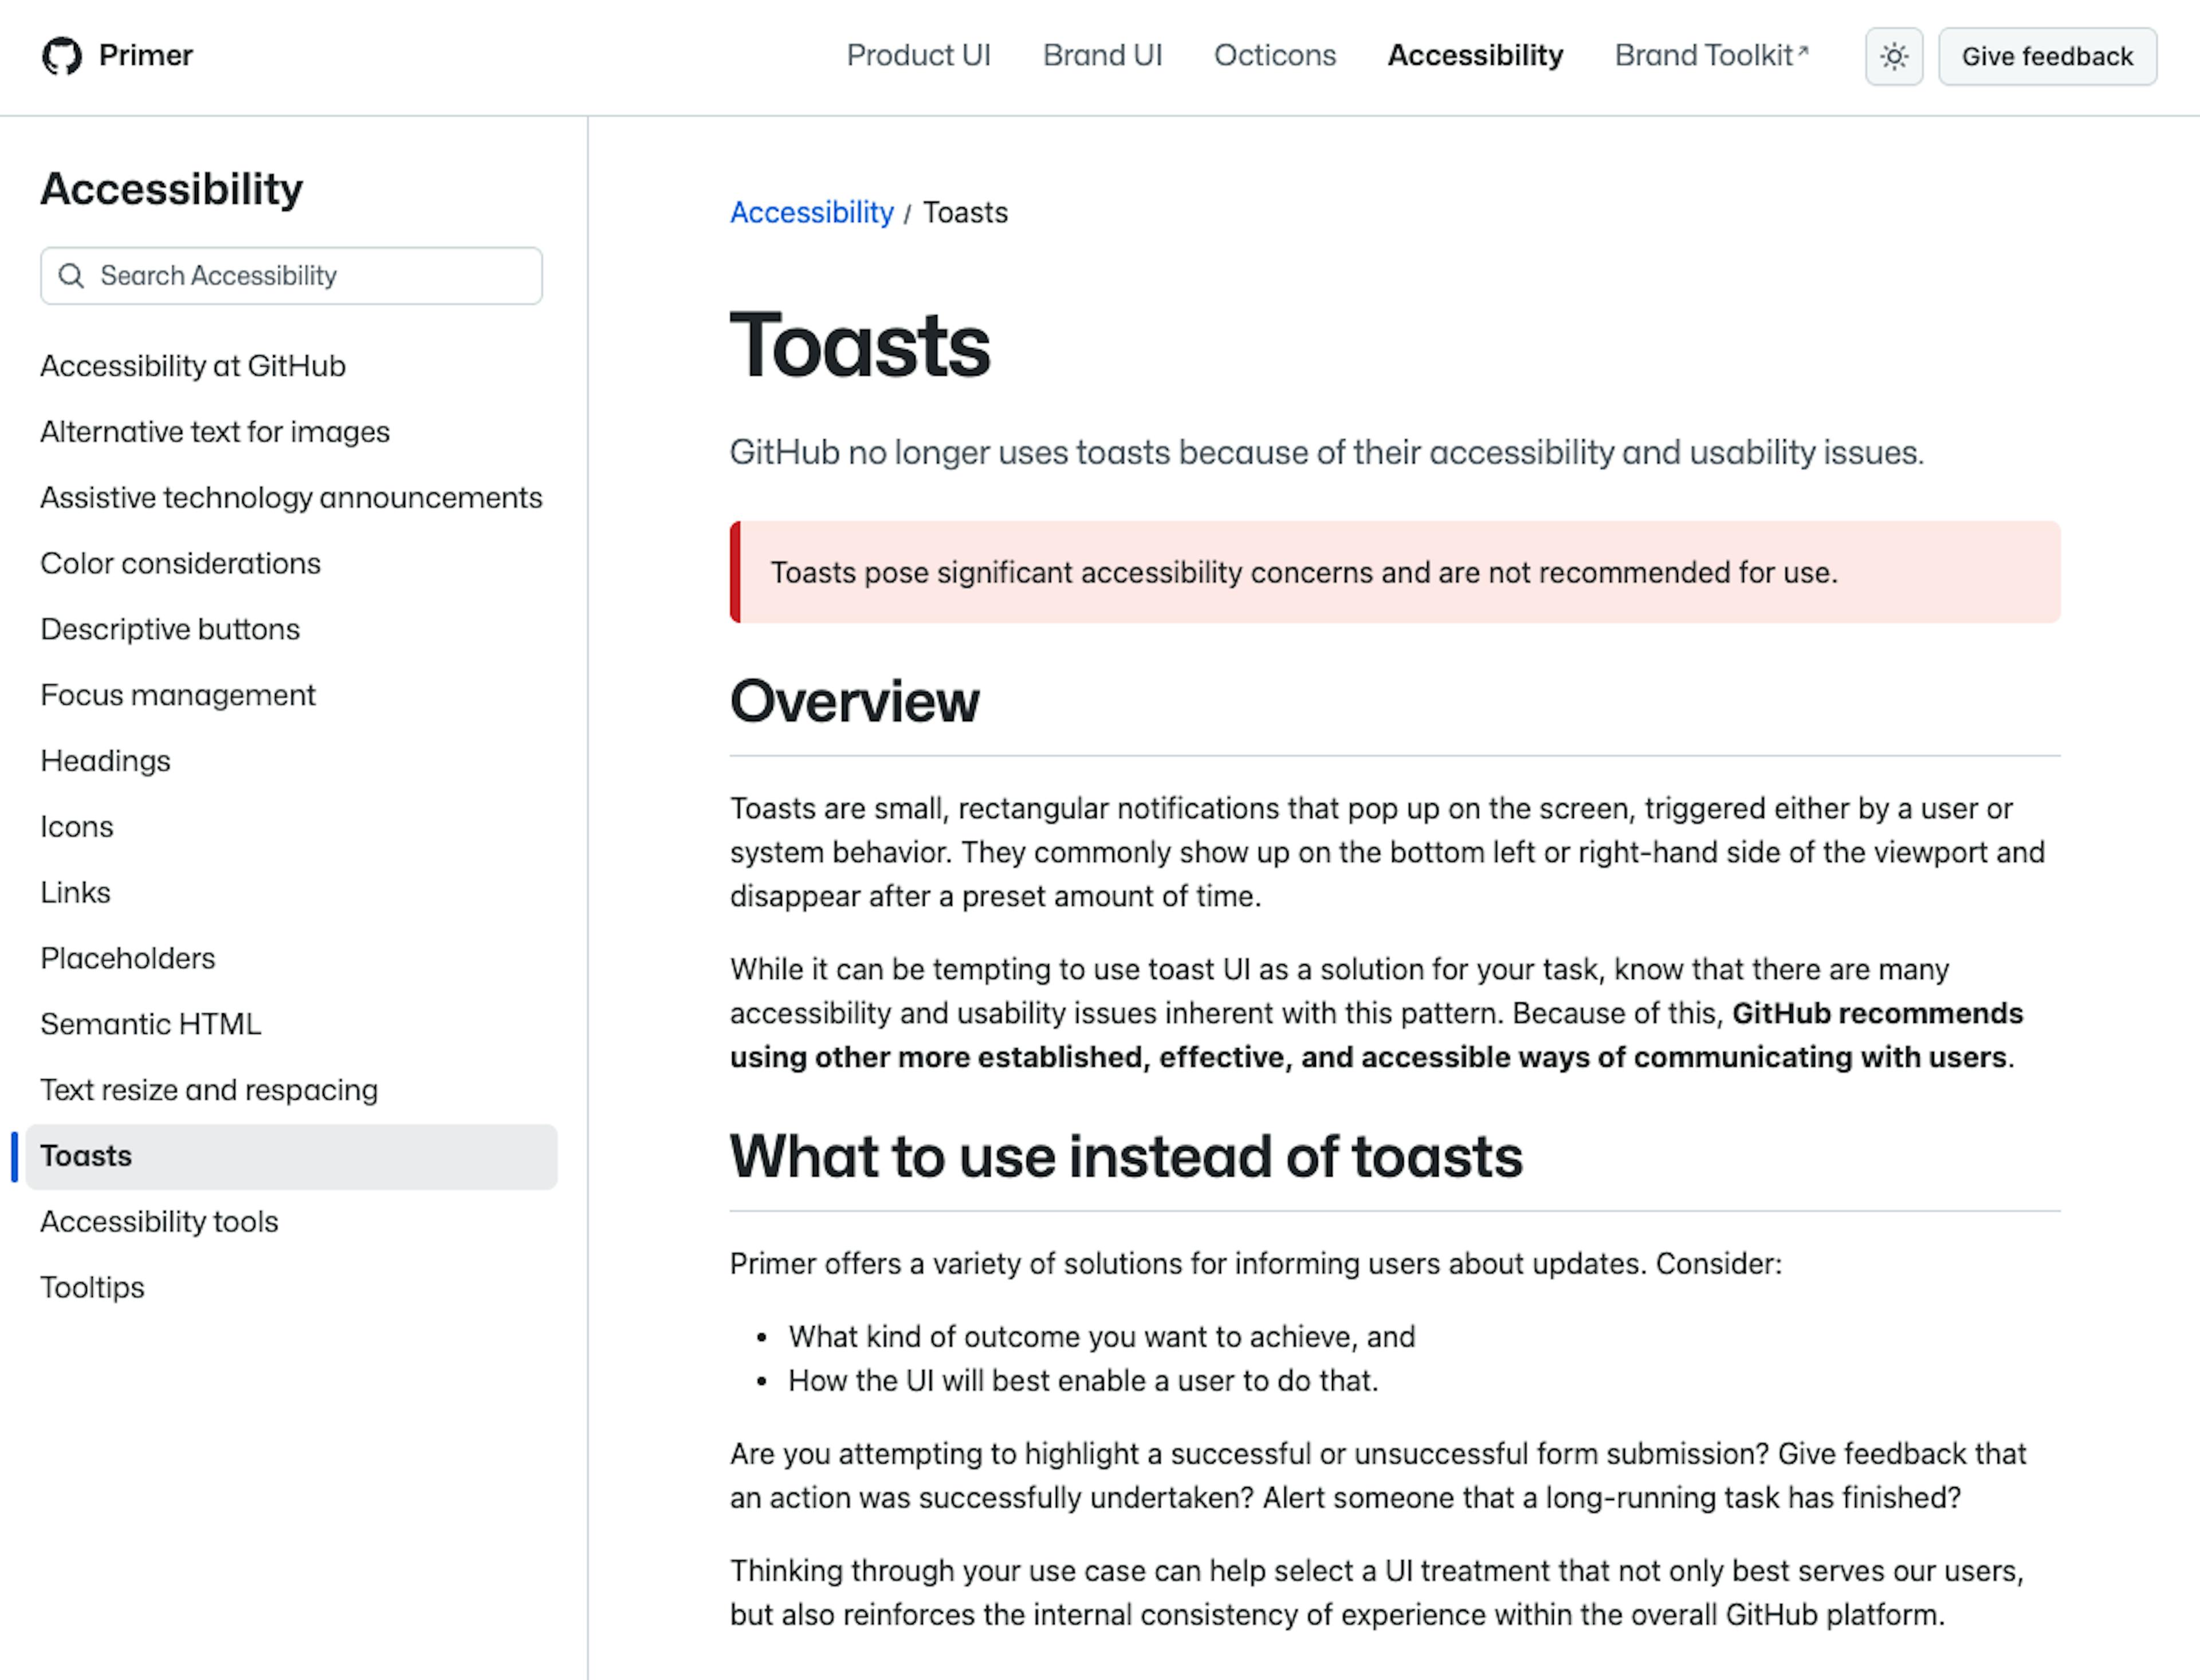
Task: Select the highlighted Toasts sidebar entry
Action: pos(86,1155)
